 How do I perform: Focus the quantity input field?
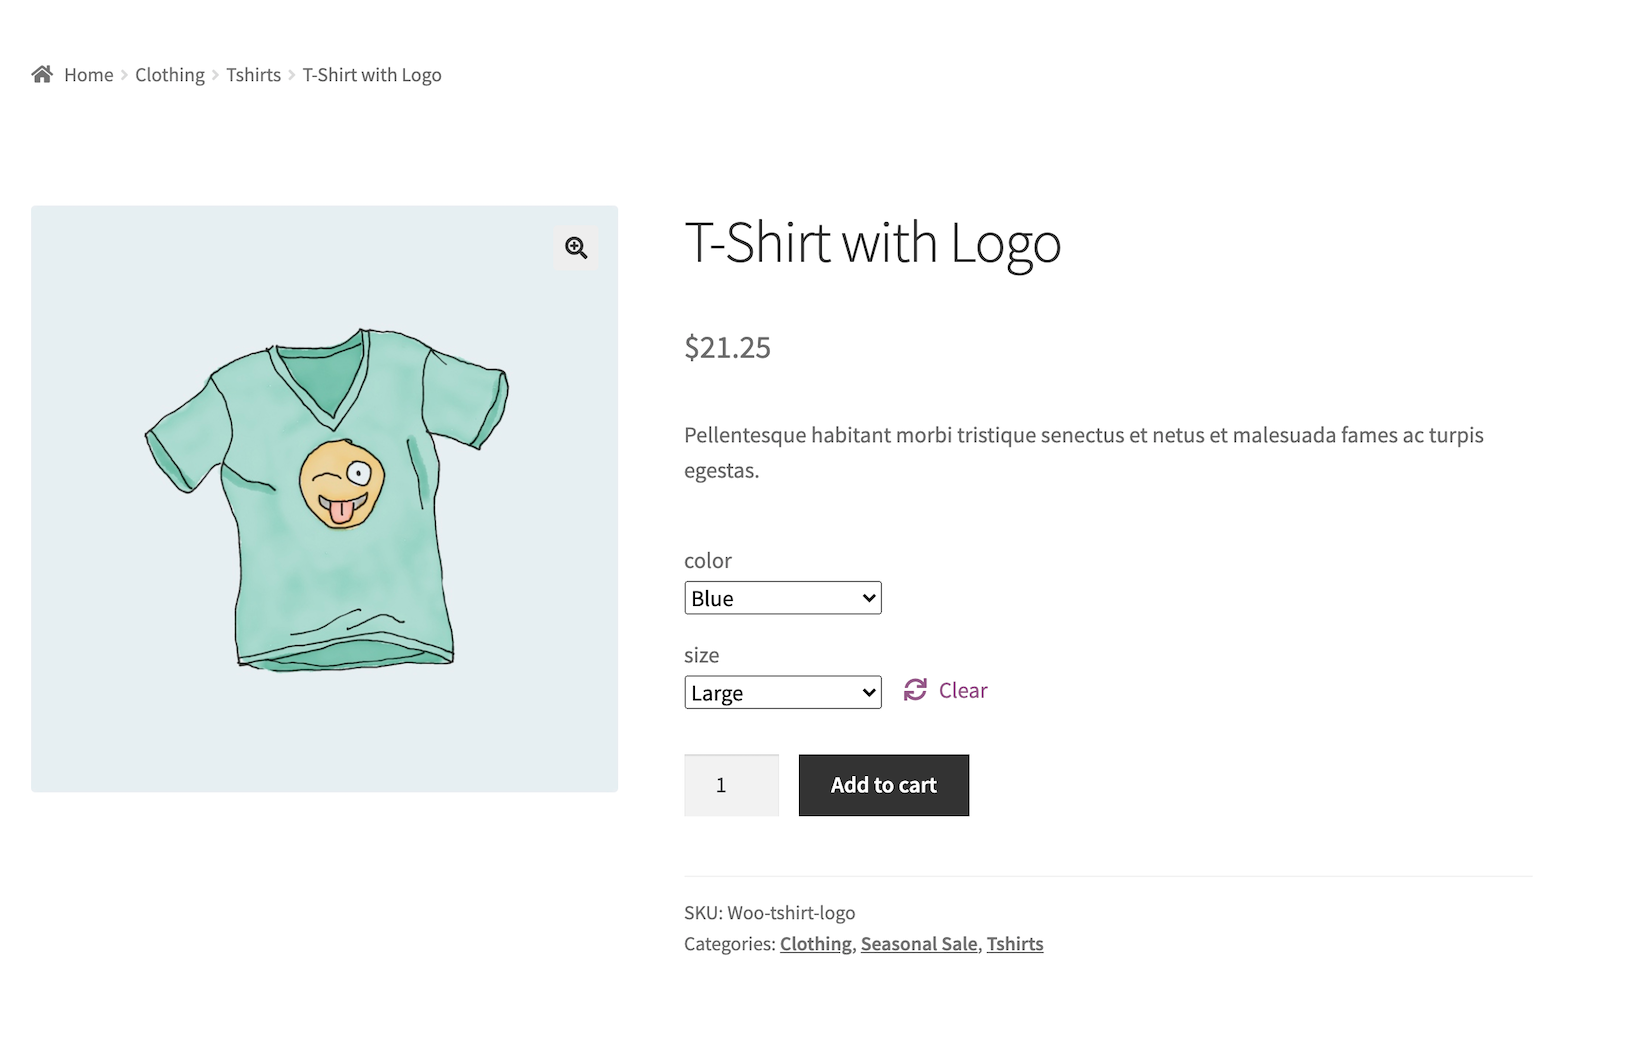731,785
